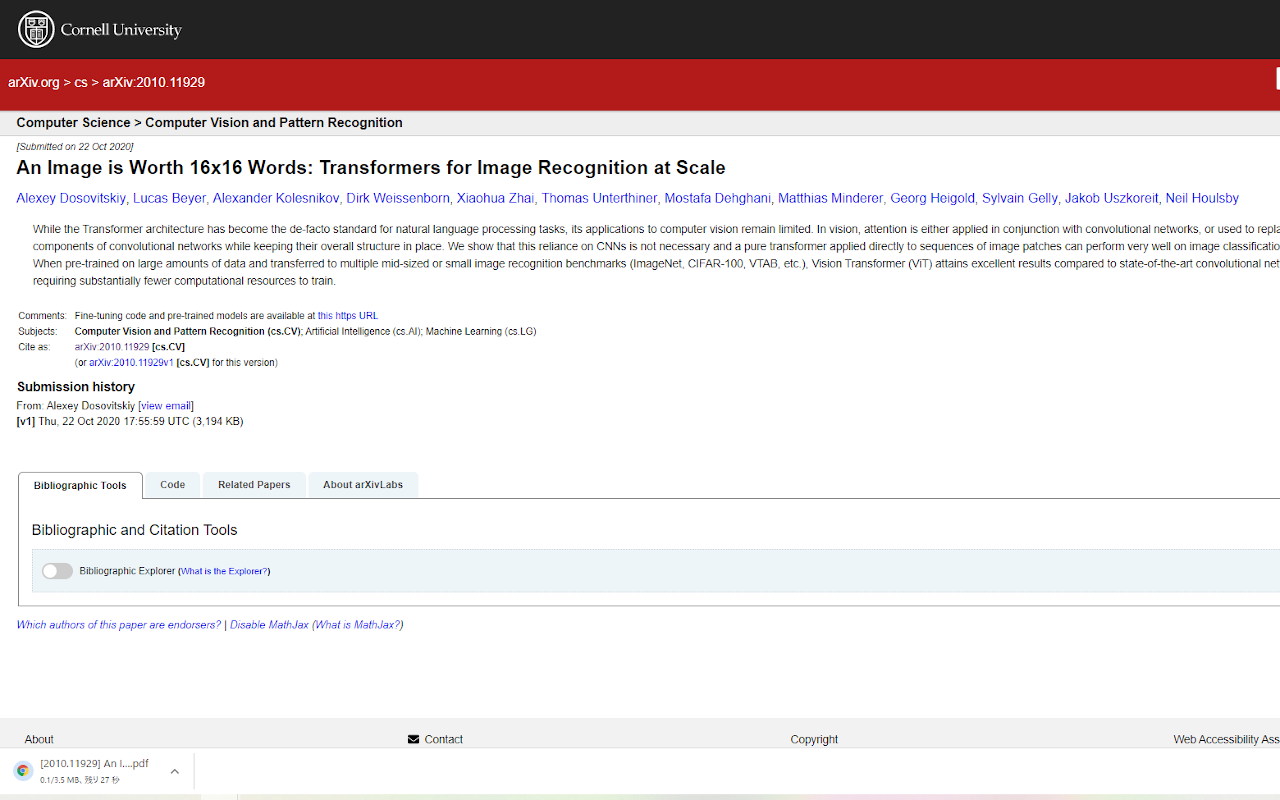The width and height of the screenshot is (1280, 800).
Task: Open the Computer Vision and Pattern Recognition link
Action: (273, 122)
